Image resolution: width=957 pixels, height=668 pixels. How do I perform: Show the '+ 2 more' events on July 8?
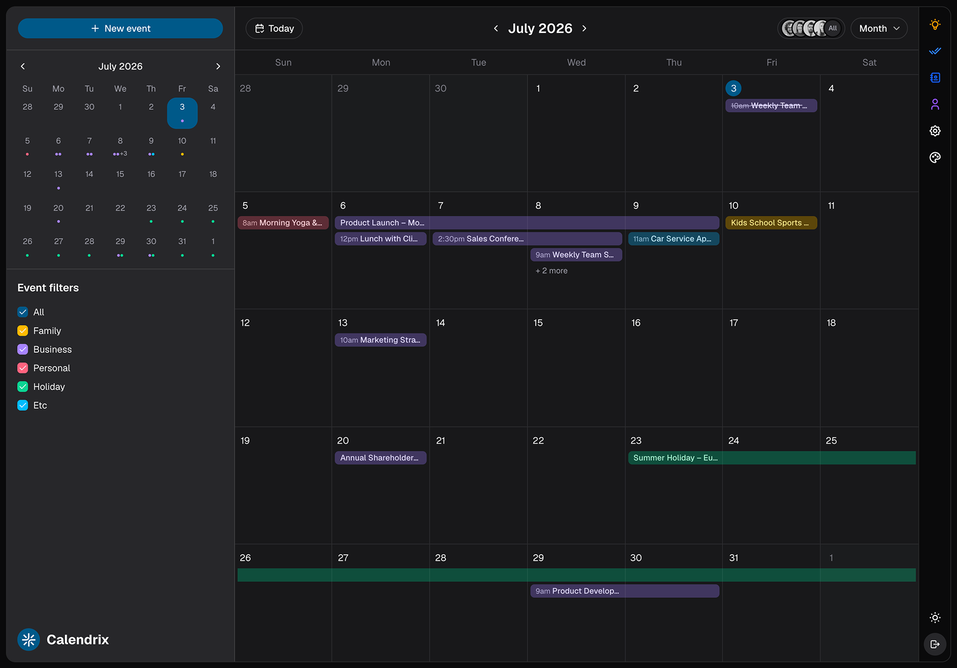tap(552, 270)
